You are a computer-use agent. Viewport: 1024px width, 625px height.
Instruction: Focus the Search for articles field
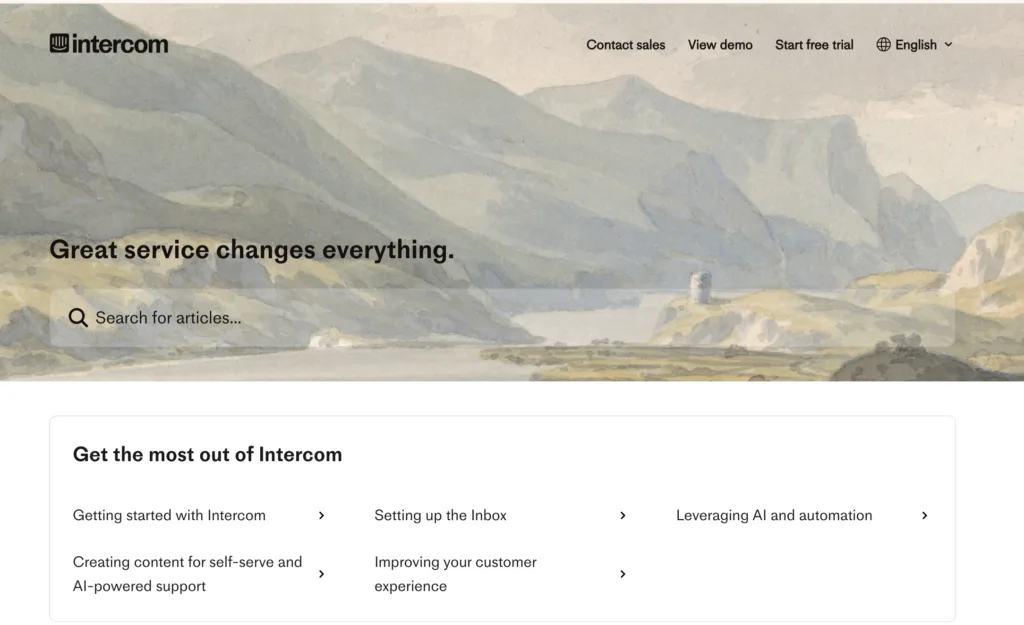pos(500,318)
